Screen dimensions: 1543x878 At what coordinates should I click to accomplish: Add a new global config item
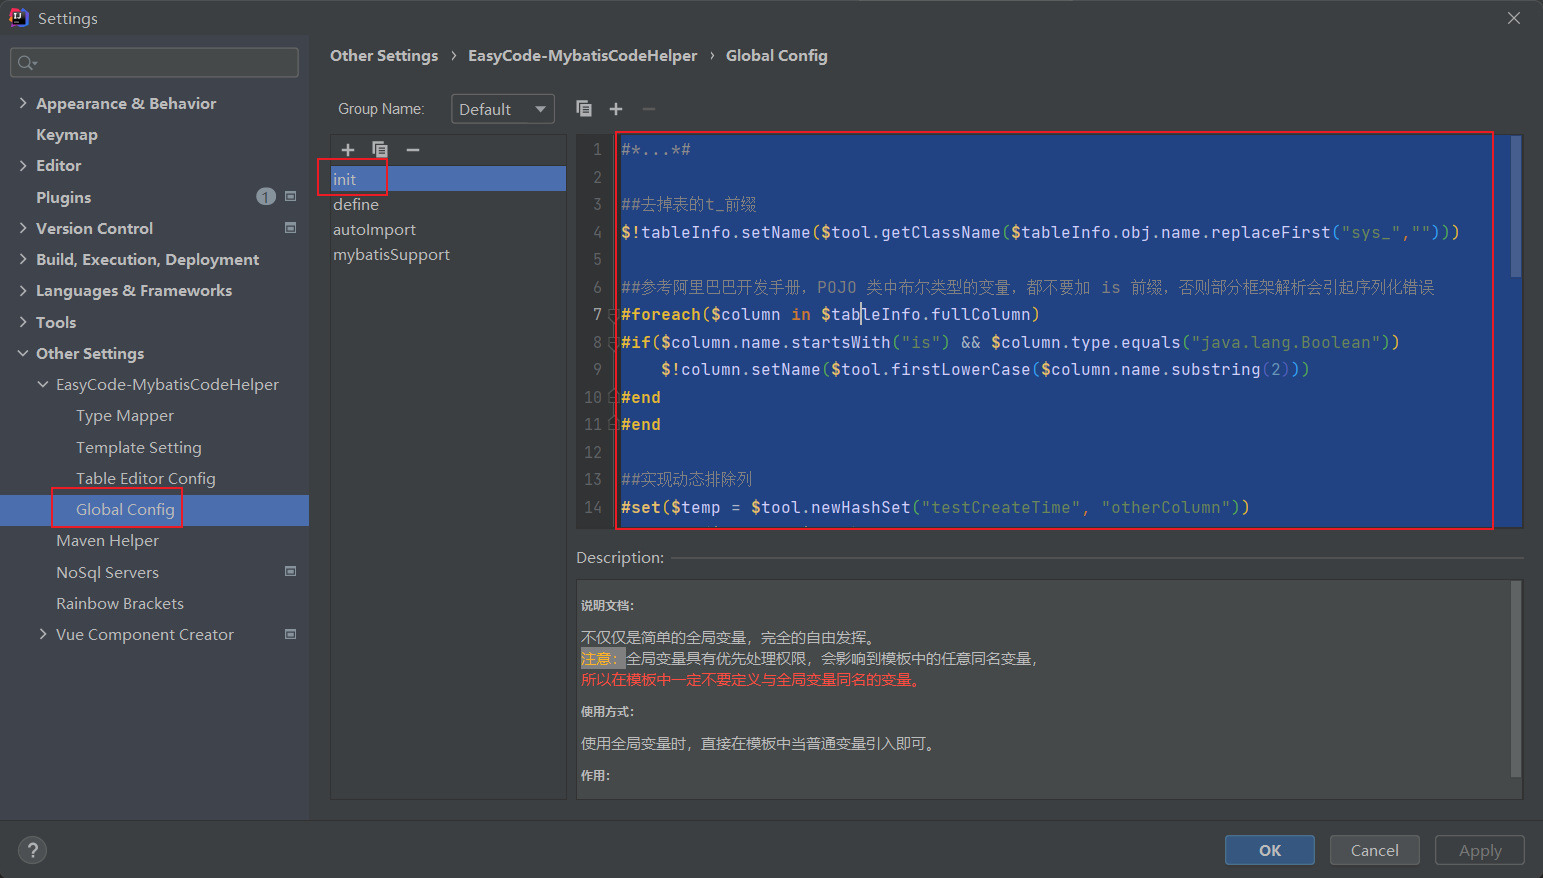click(x=348, y=150)
